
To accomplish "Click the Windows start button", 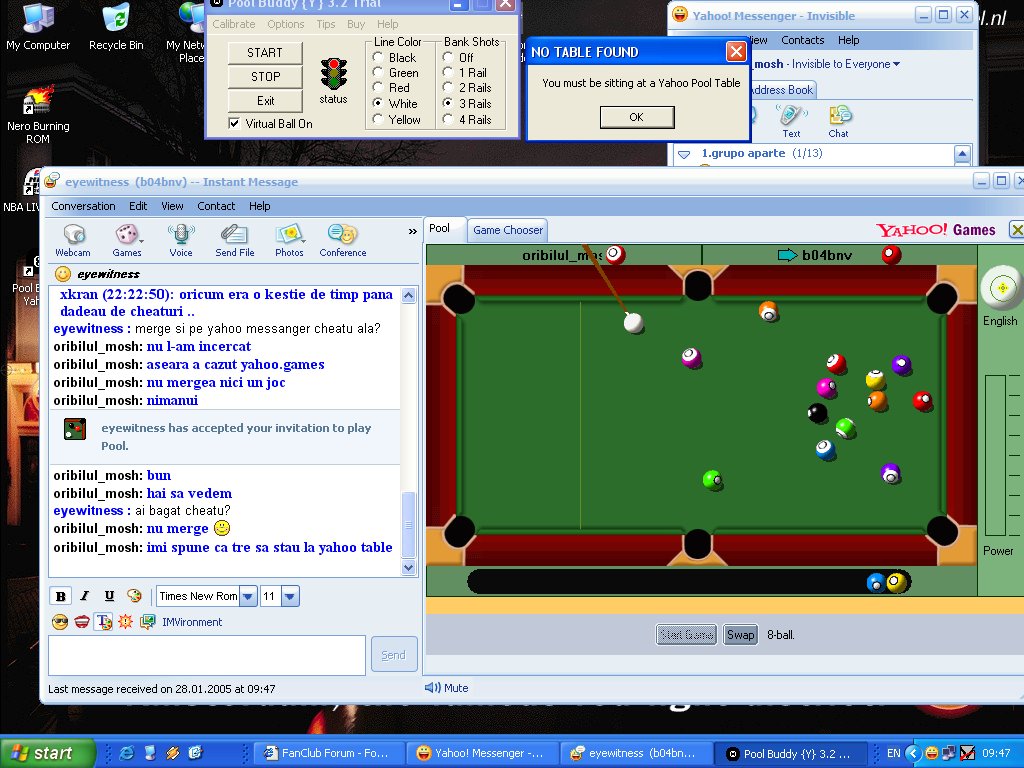I will pos(48,753).
